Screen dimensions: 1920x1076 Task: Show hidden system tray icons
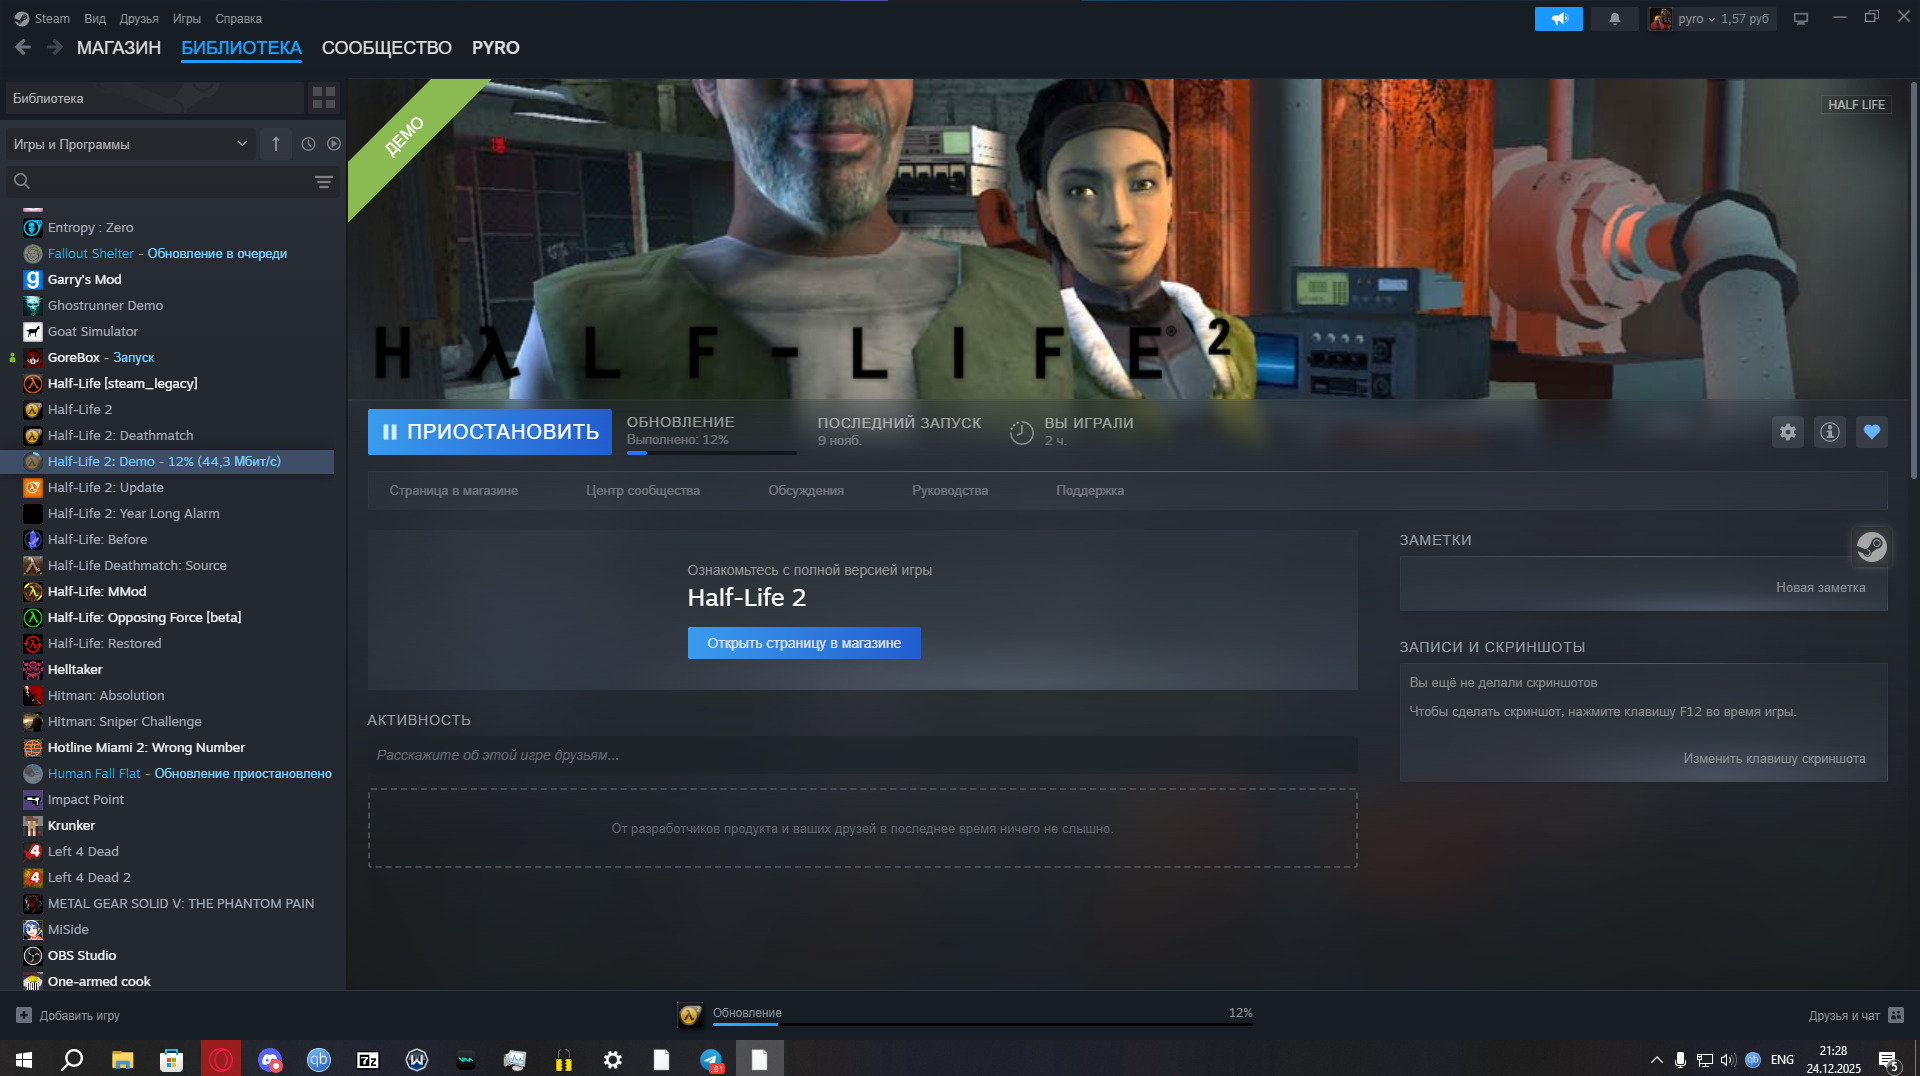1657,1060
